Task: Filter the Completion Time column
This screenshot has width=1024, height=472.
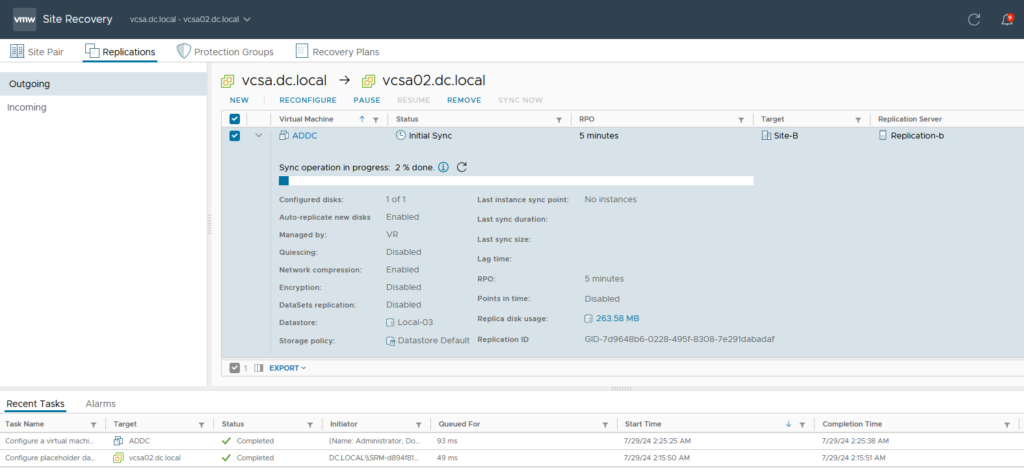Action: click(1007, 424)
